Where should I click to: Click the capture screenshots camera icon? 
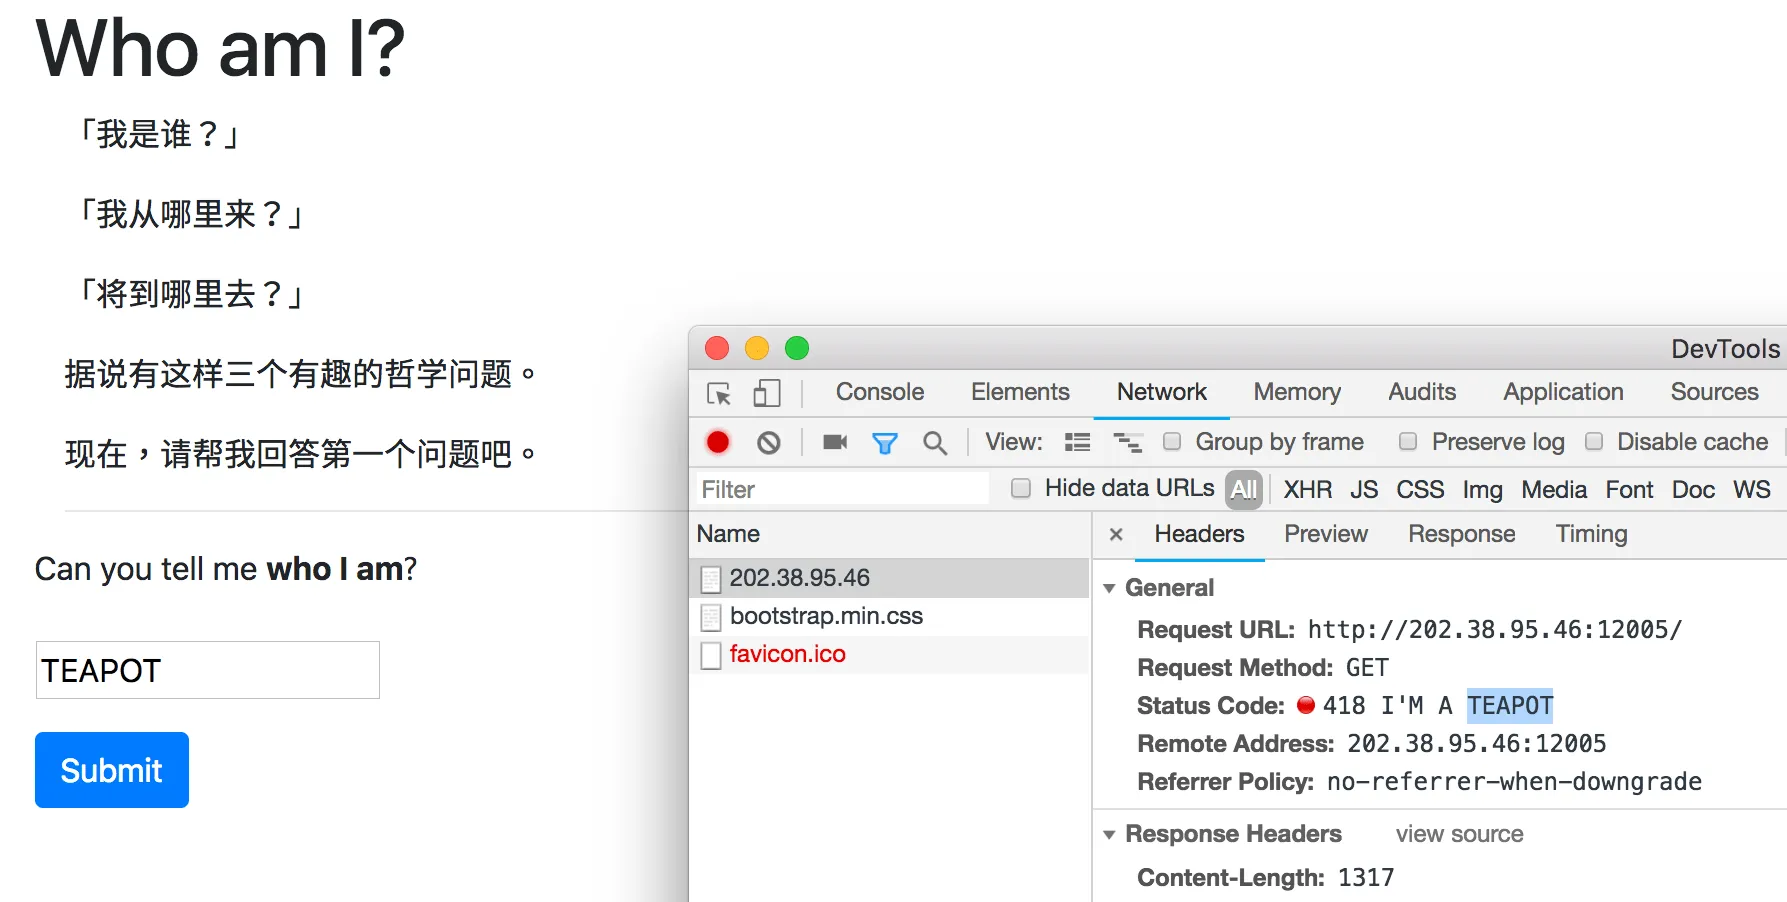pos(834,442)
